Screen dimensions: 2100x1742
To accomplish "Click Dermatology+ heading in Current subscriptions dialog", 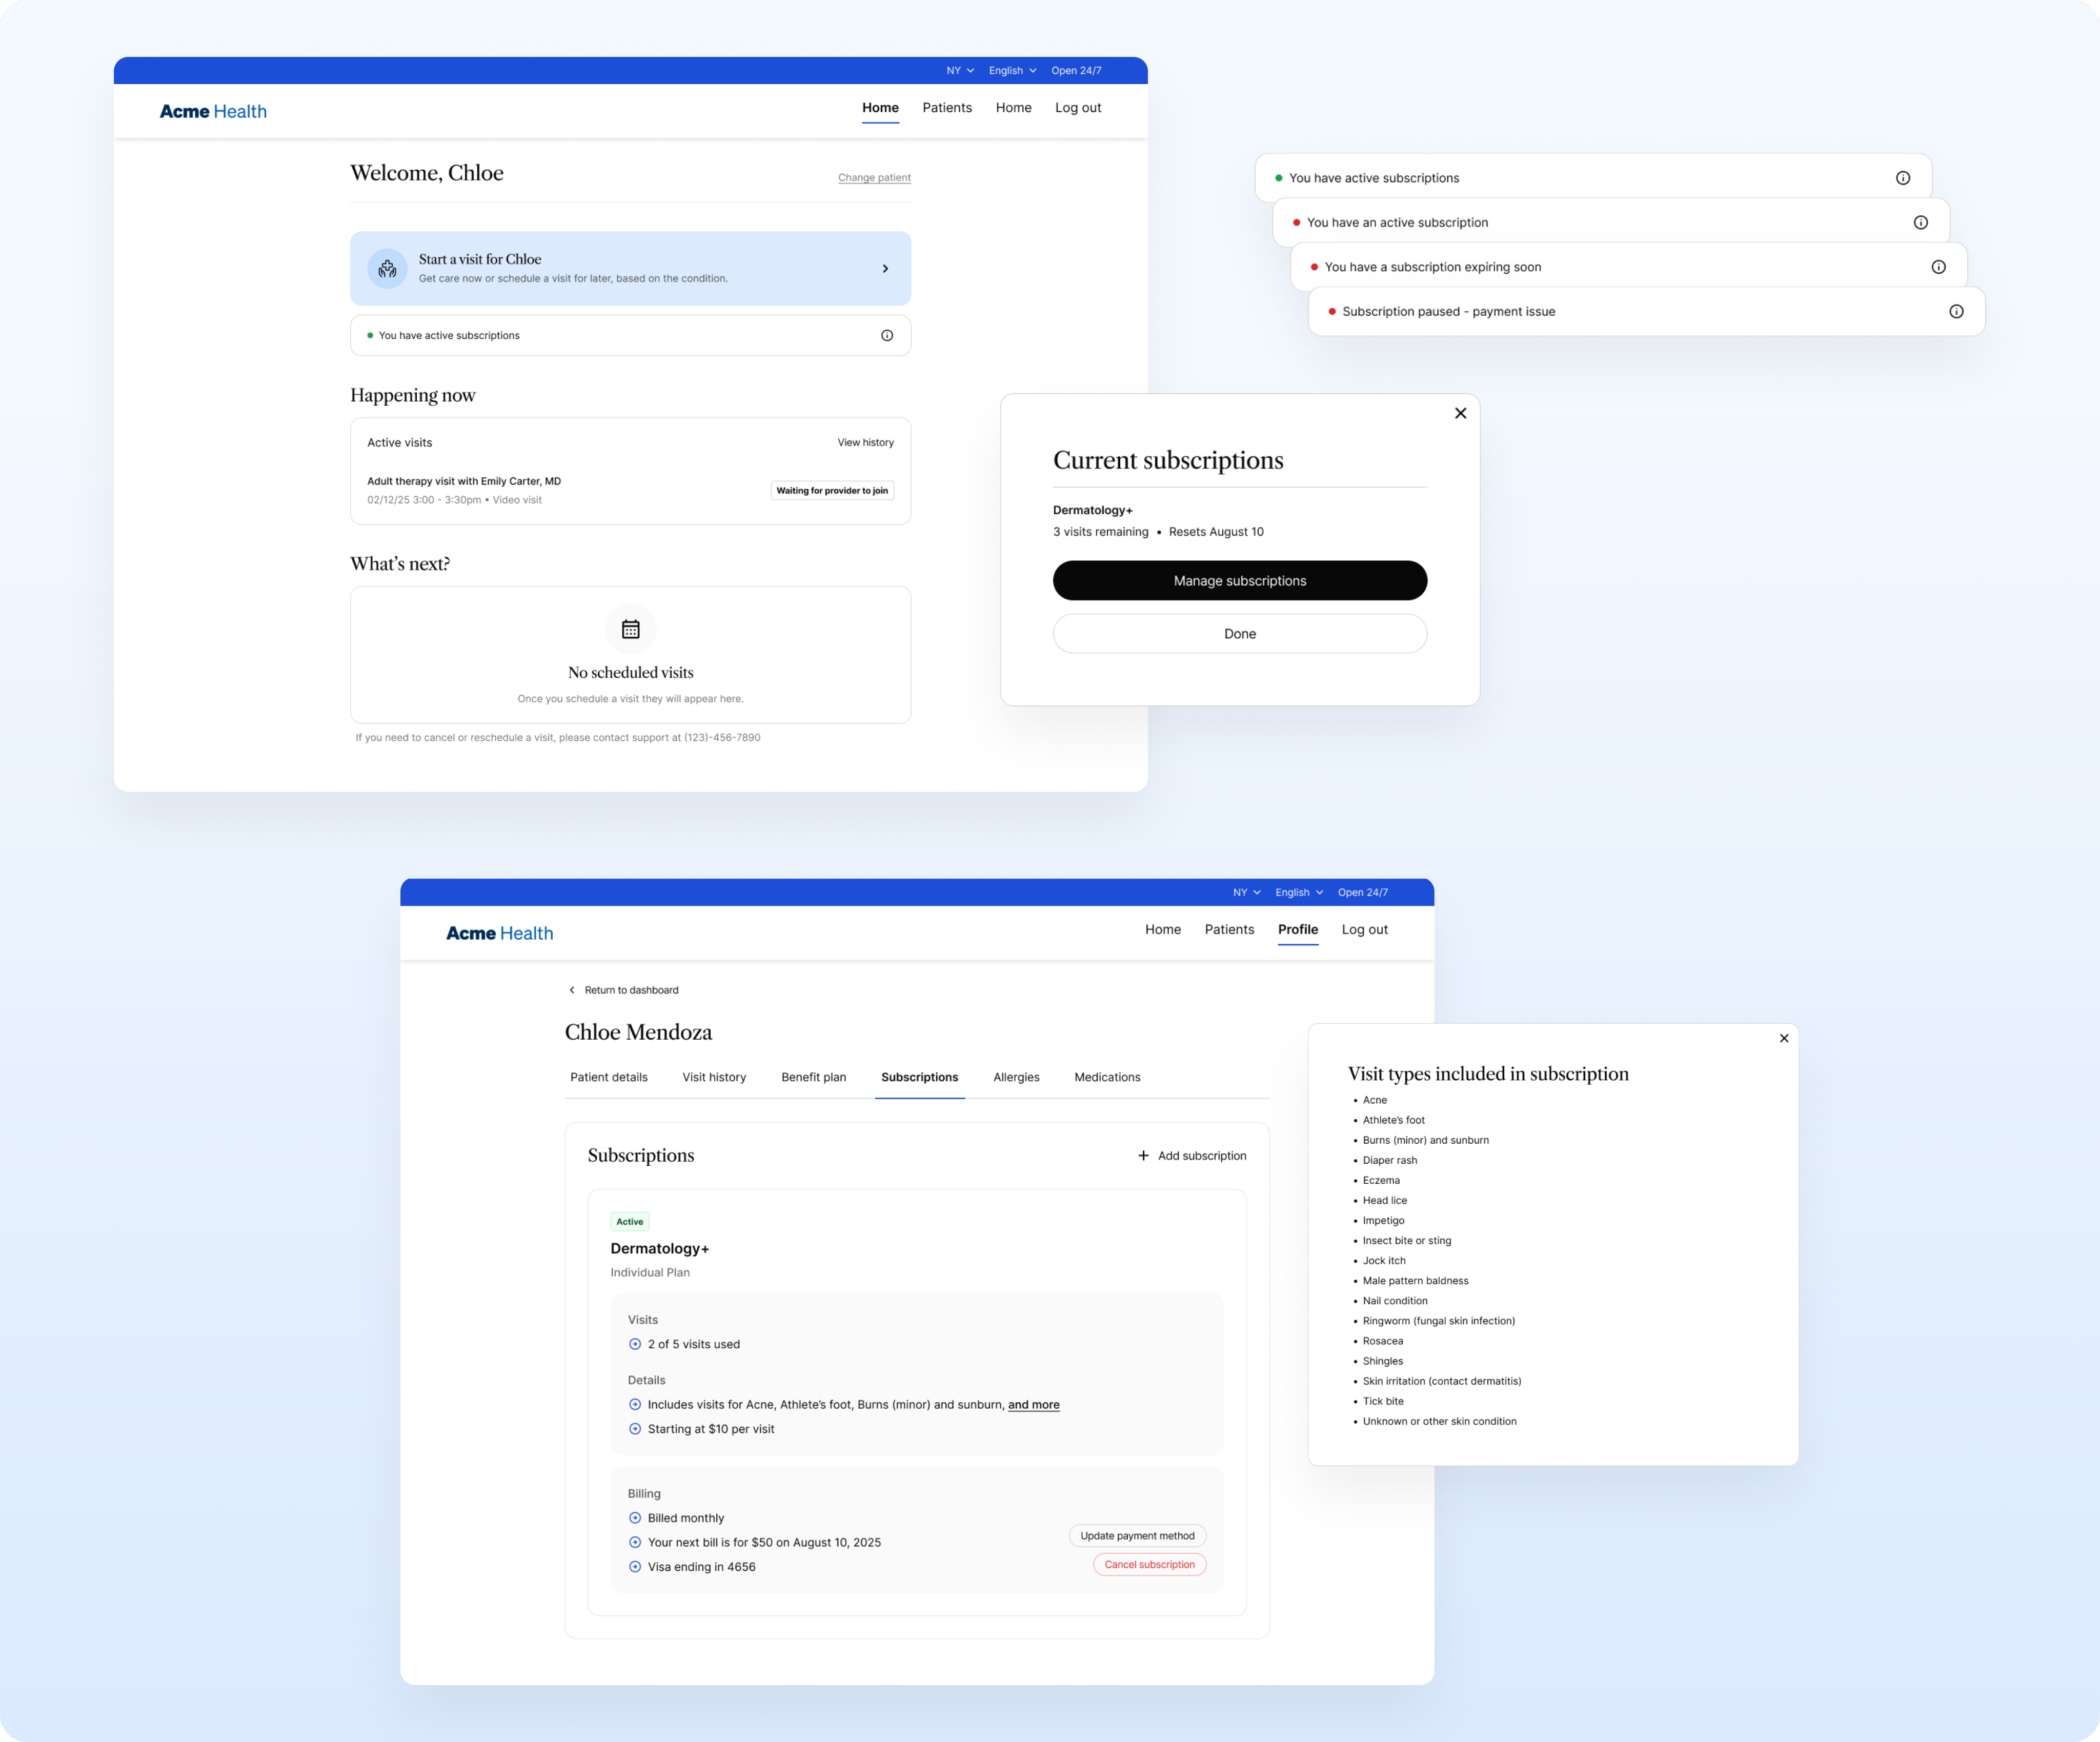I will (1092, 510).
